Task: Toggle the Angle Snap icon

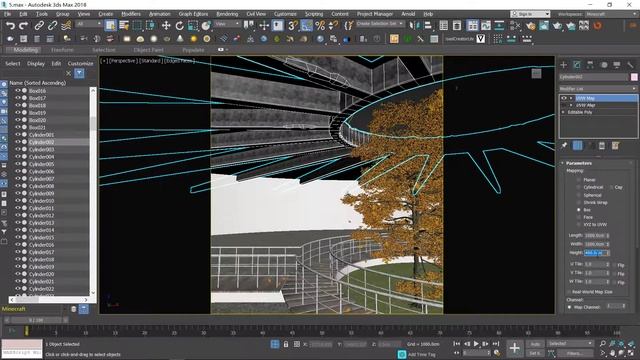Action: [x=307, y=26]
